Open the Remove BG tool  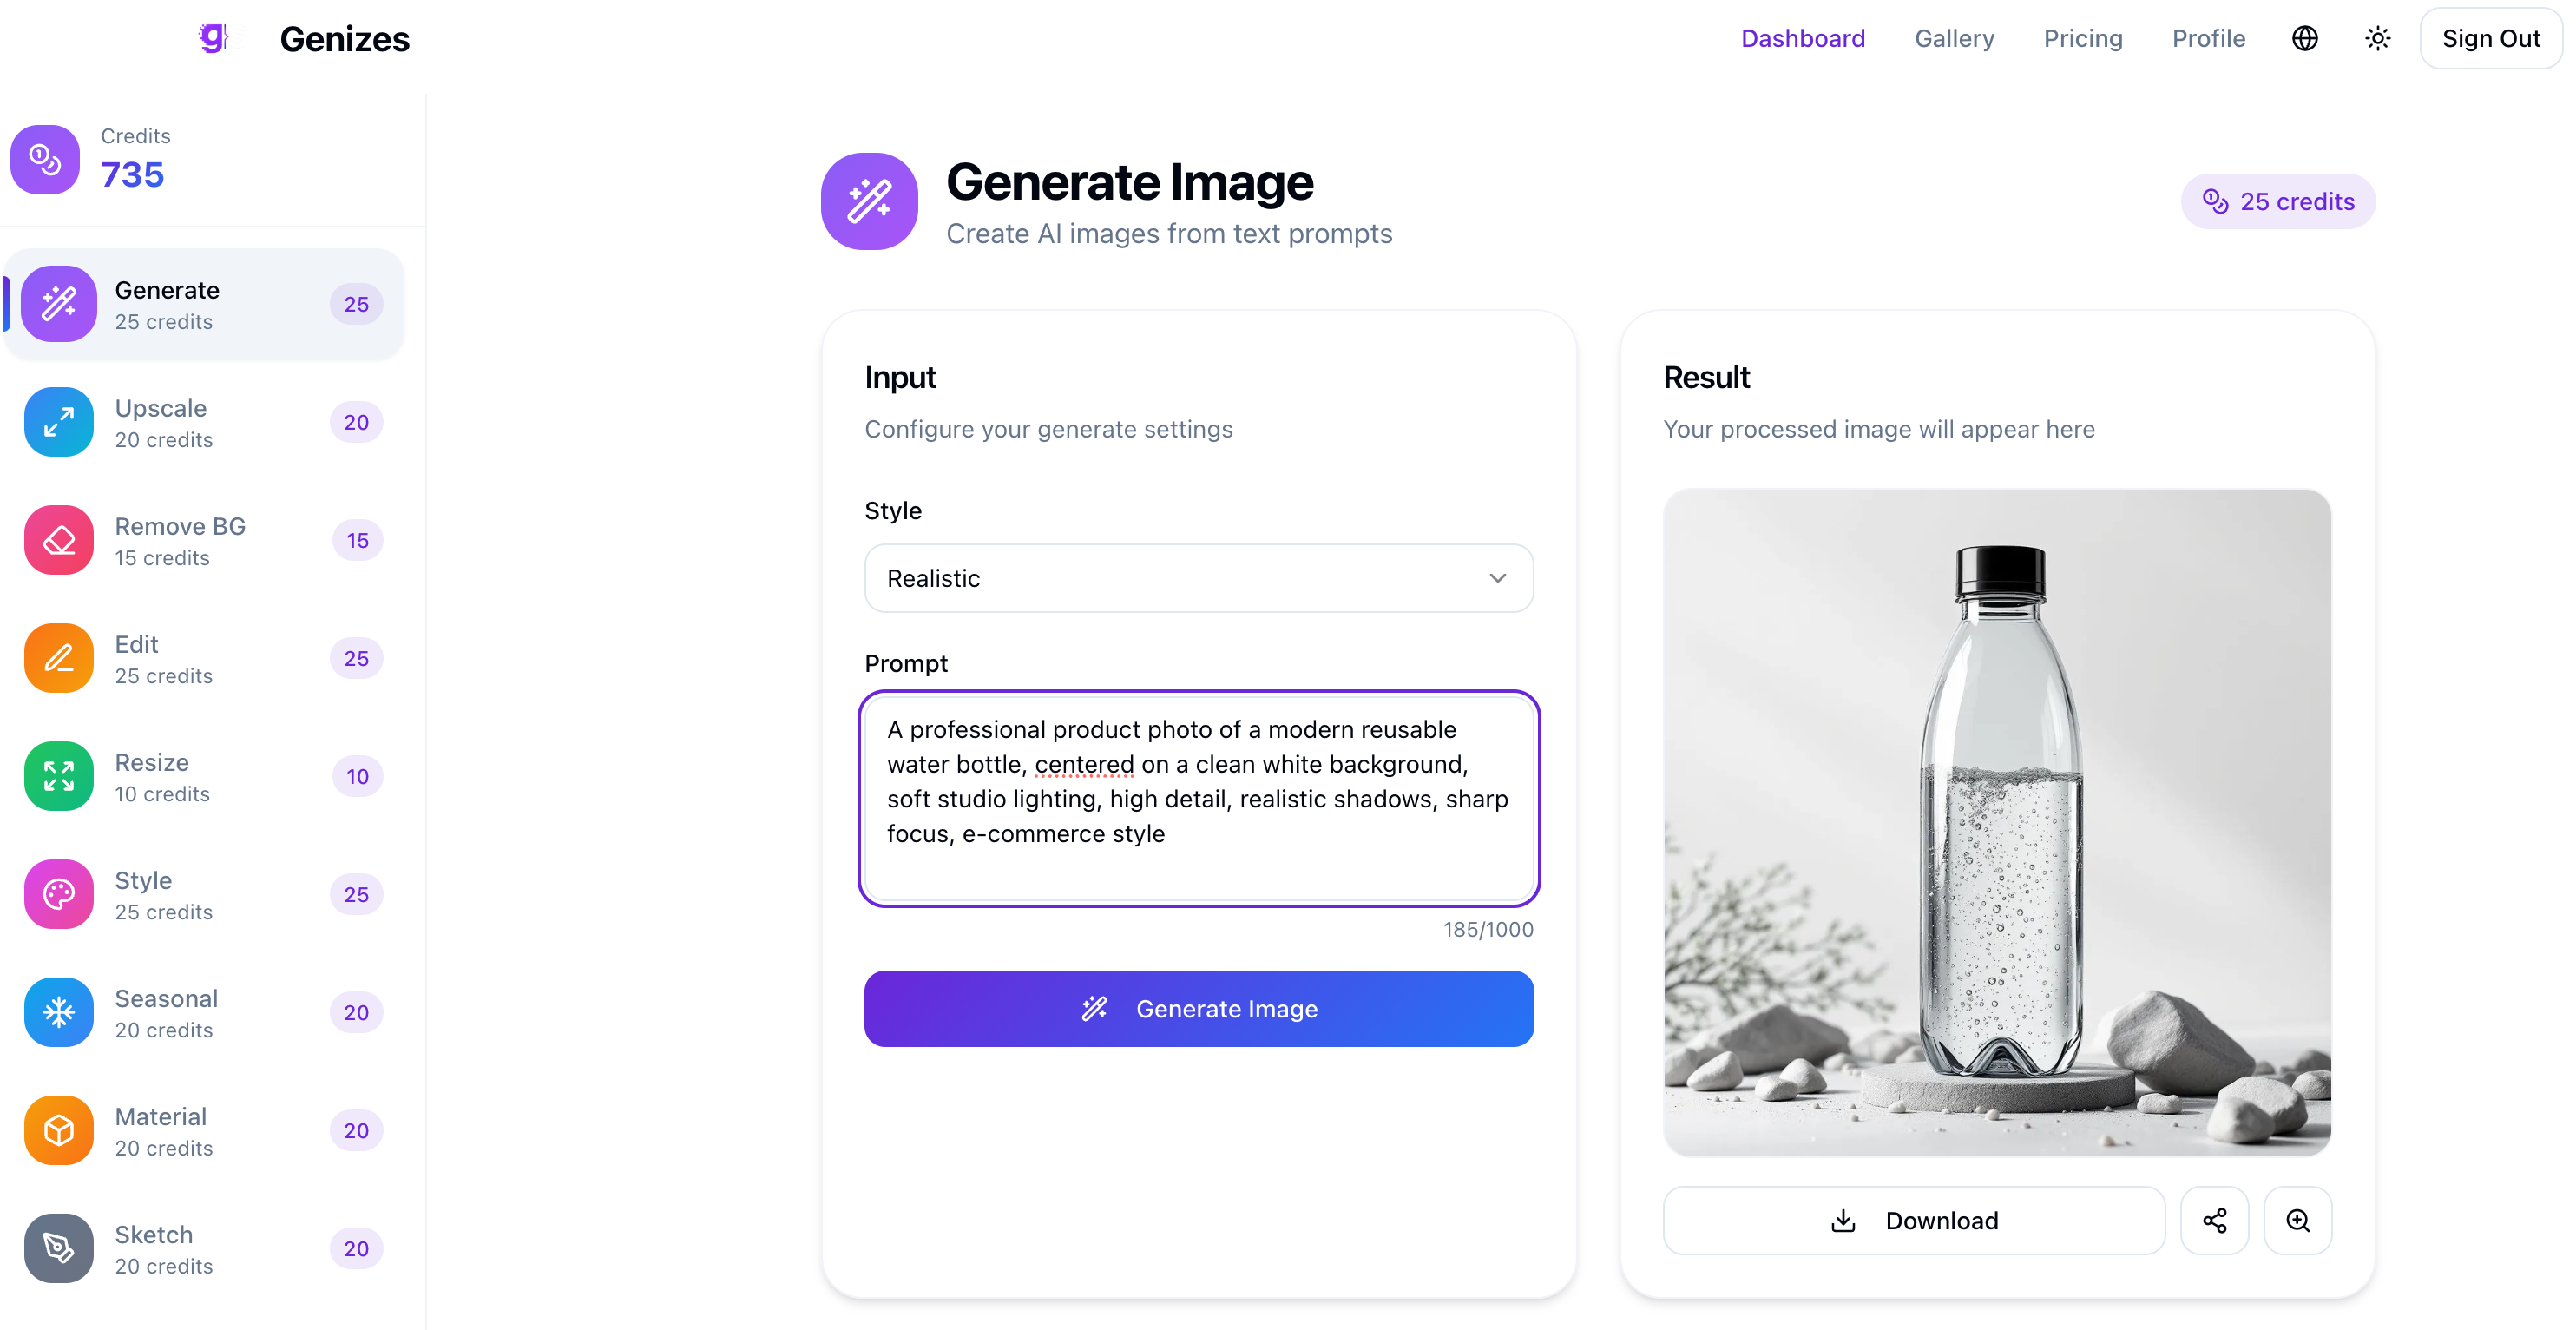pyautogui.click(x=203, y=540)
